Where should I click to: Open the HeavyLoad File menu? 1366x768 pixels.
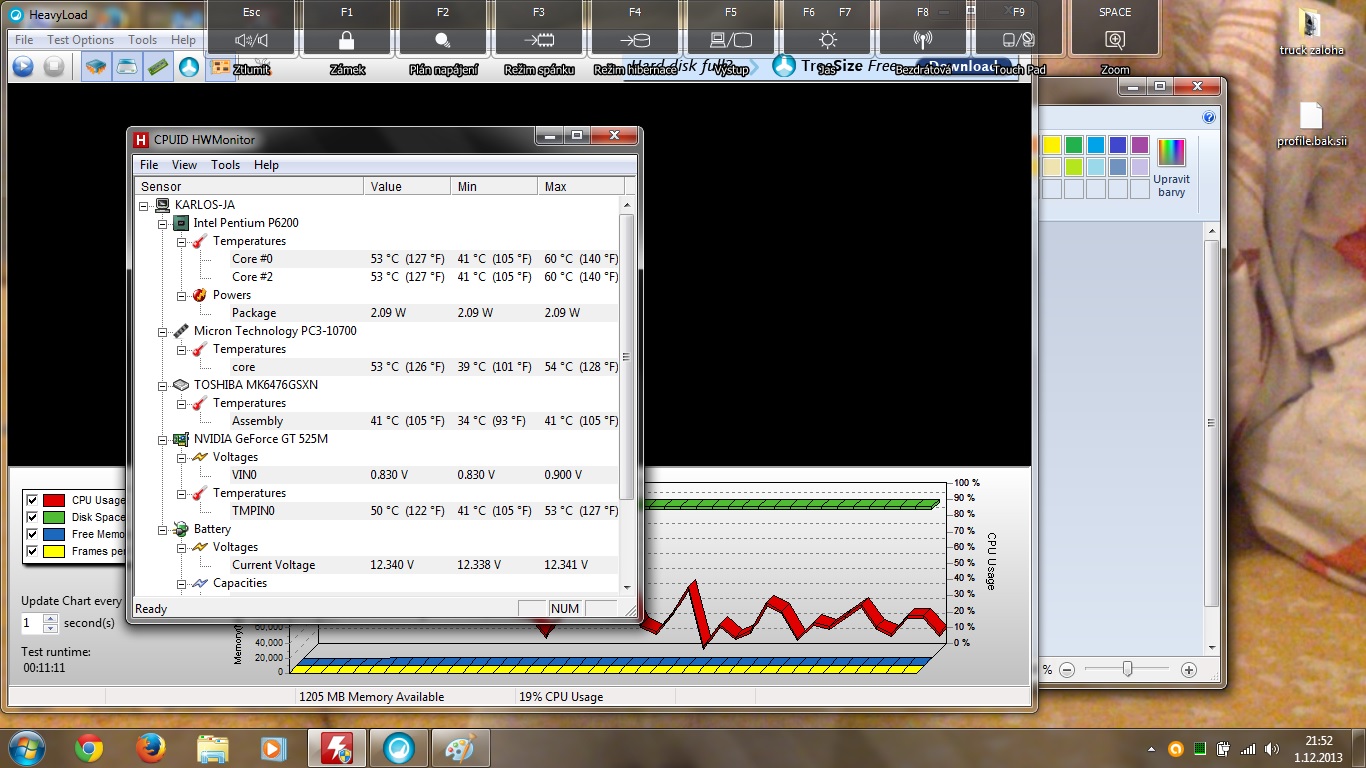pos(24,40)
